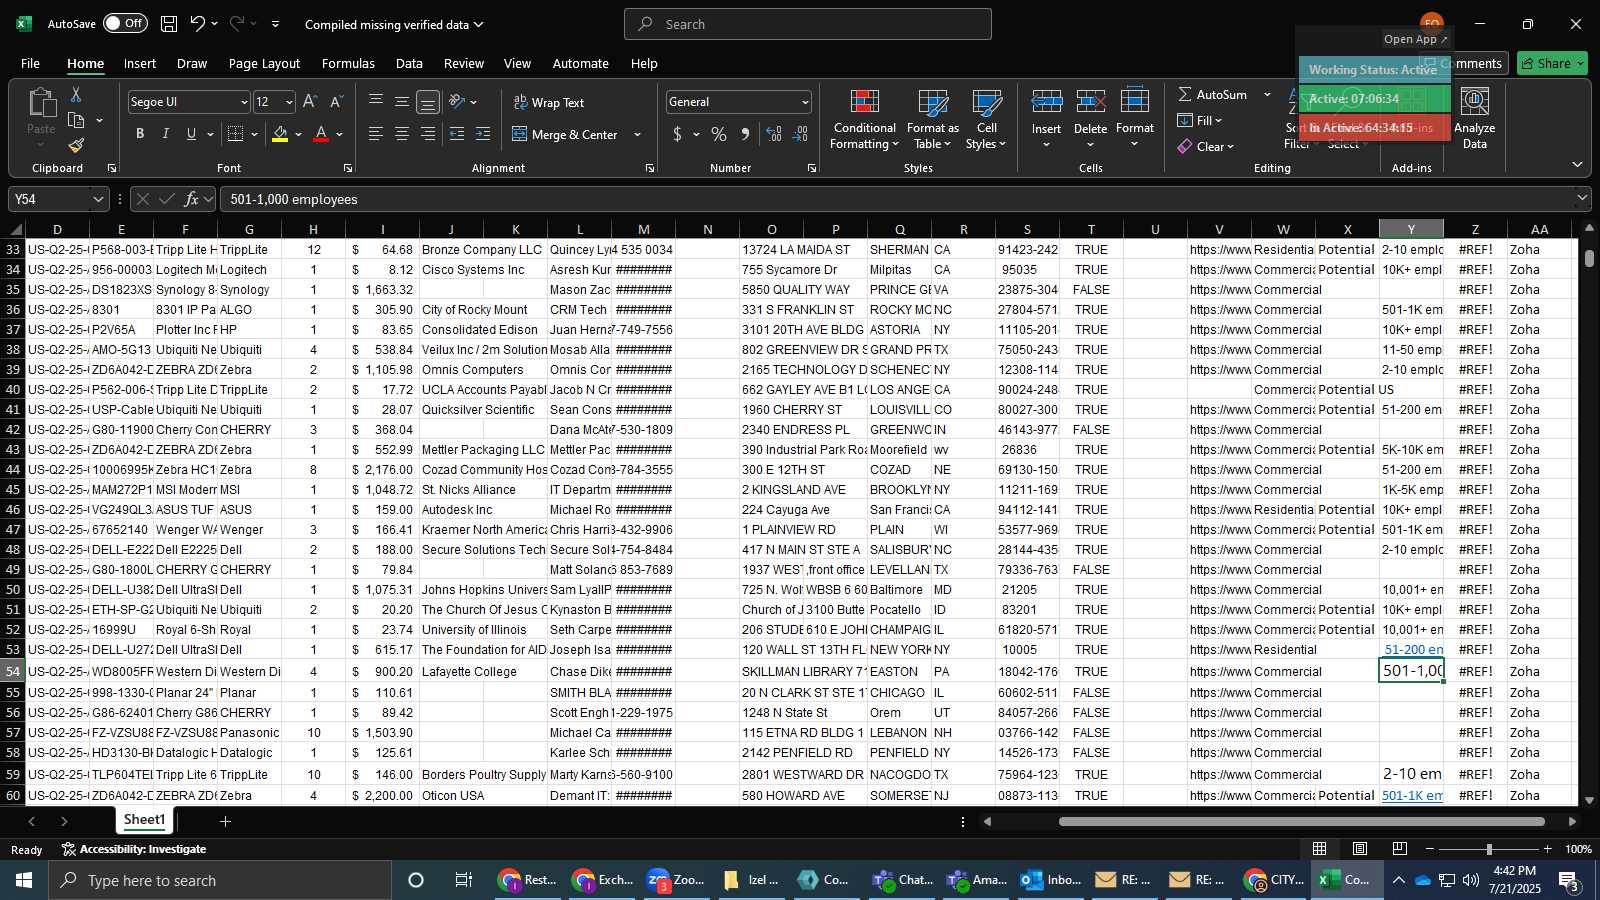Click the Orientation text icon
The width and height of the screenshot is (1600, 900).
click(x=457, y=102)
